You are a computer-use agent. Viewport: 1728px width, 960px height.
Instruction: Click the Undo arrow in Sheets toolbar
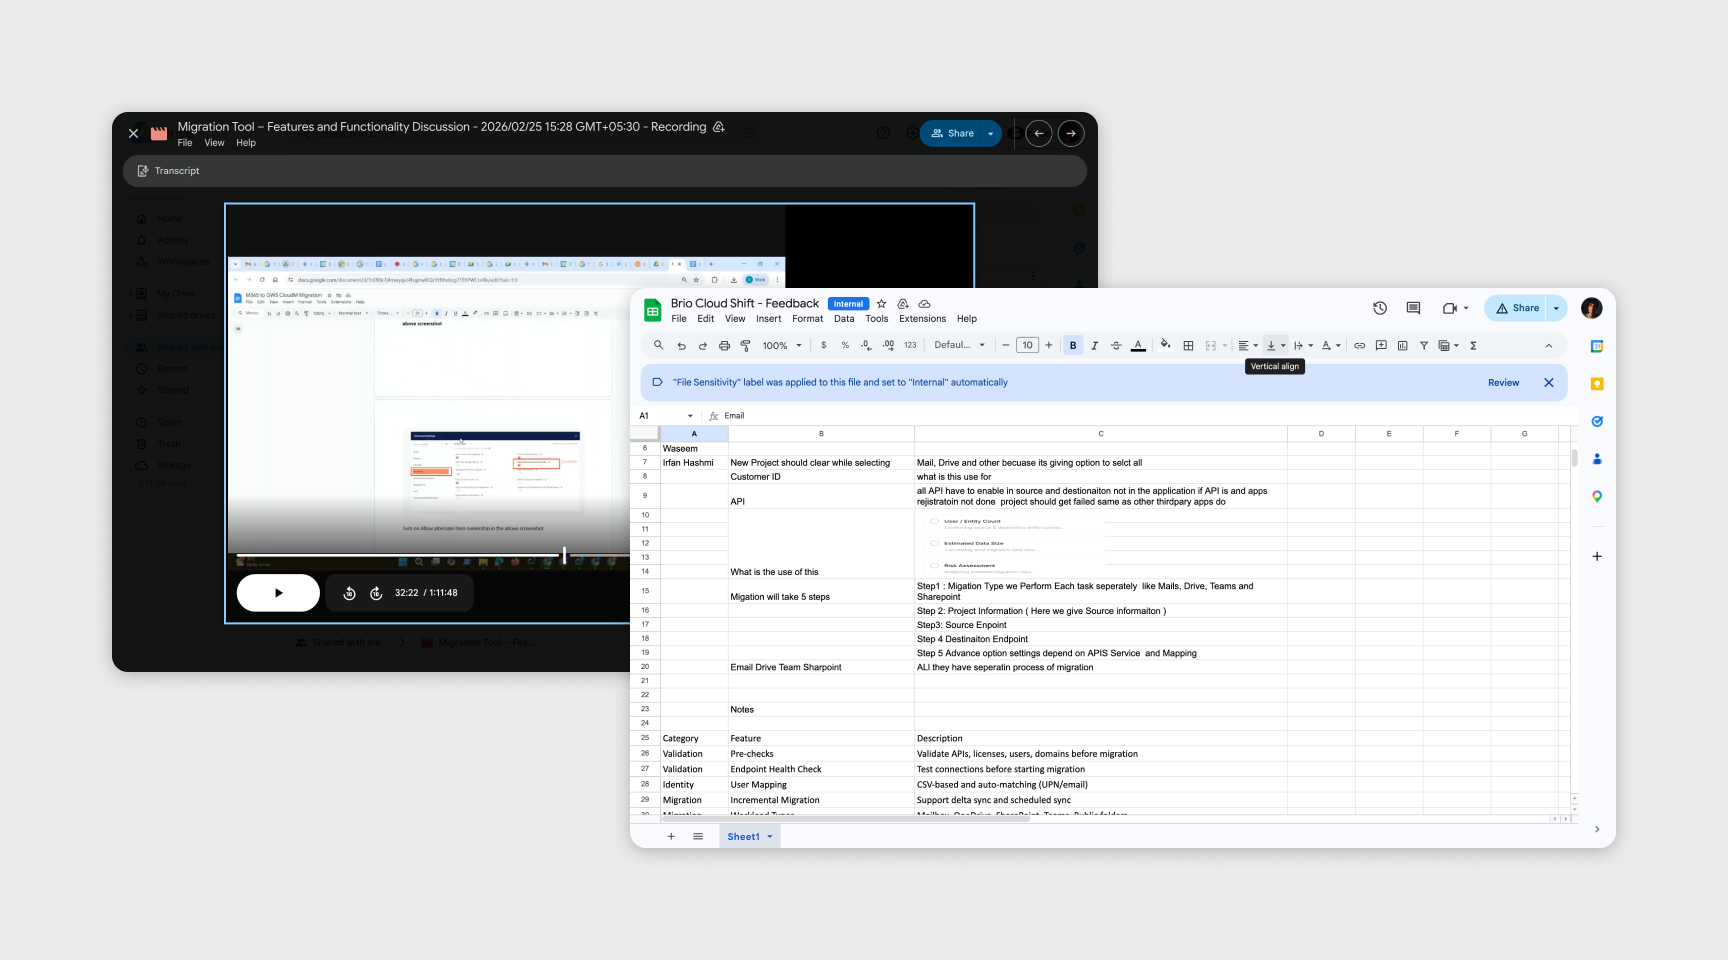click(x=681, y=346)
